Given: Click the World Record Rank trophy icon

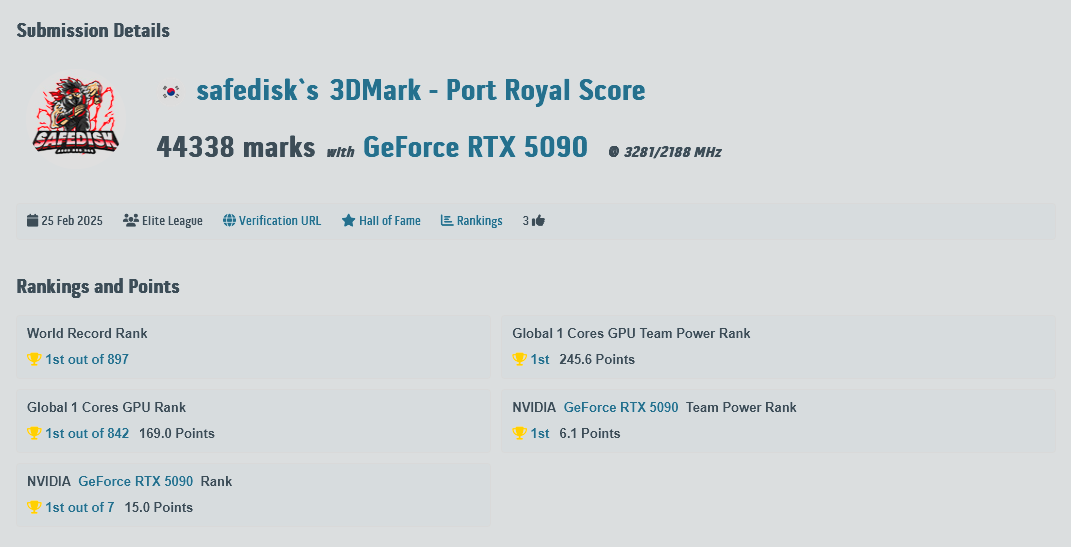Looking at the screenshot, I should [34, 359].
